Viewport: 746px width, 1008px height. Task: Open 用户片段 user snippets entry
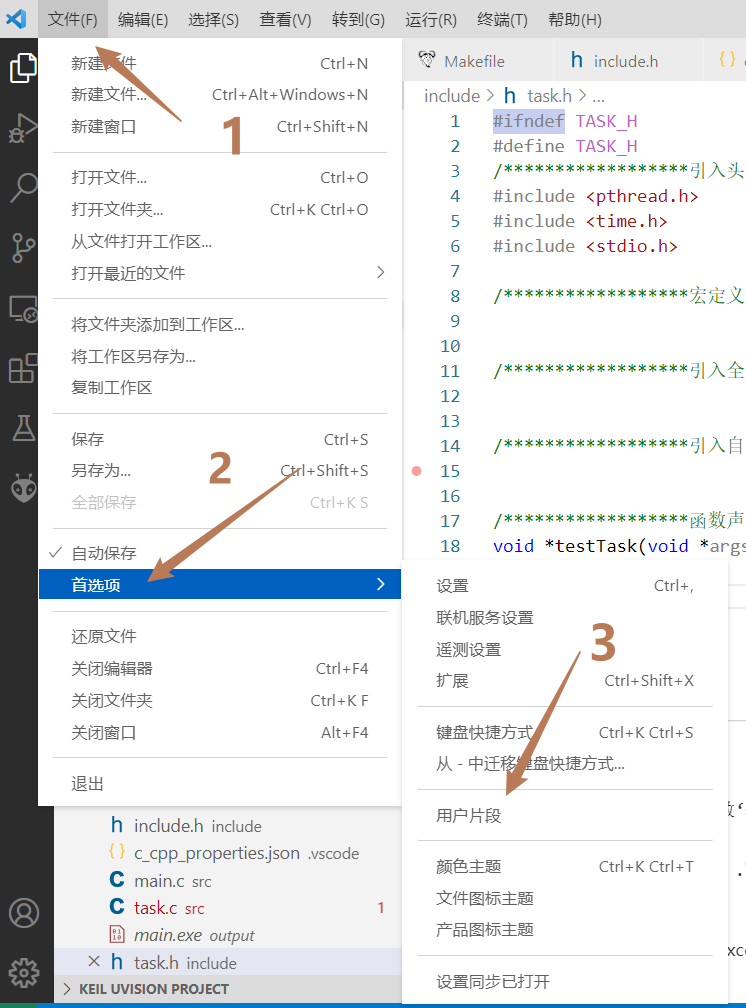point(565,816)
